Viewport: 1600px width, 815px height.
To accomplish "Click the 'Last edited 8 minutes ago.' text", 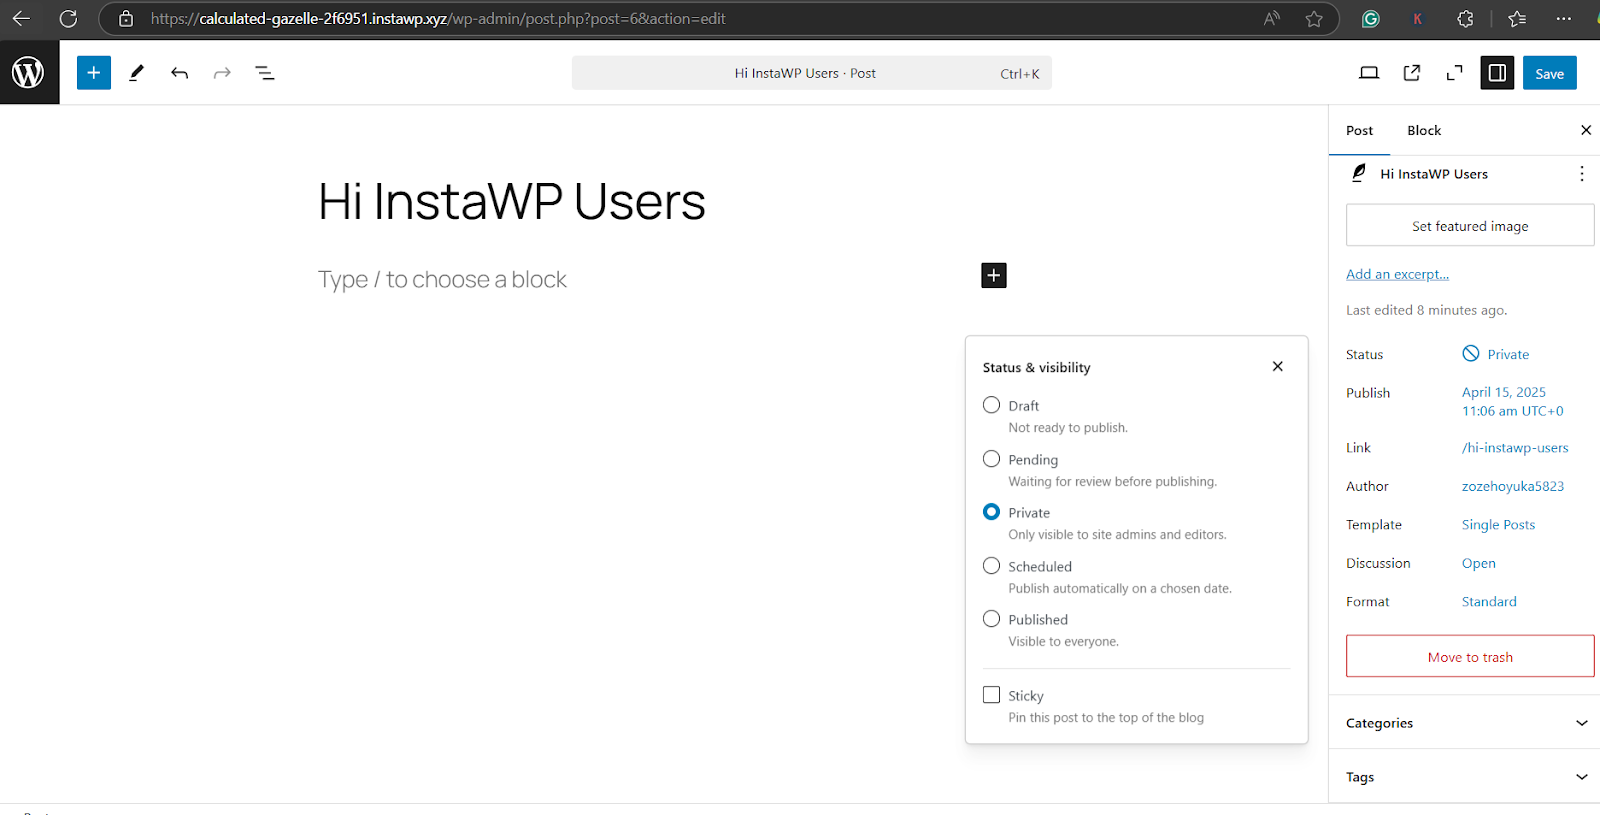I will tap(1426, 311).
